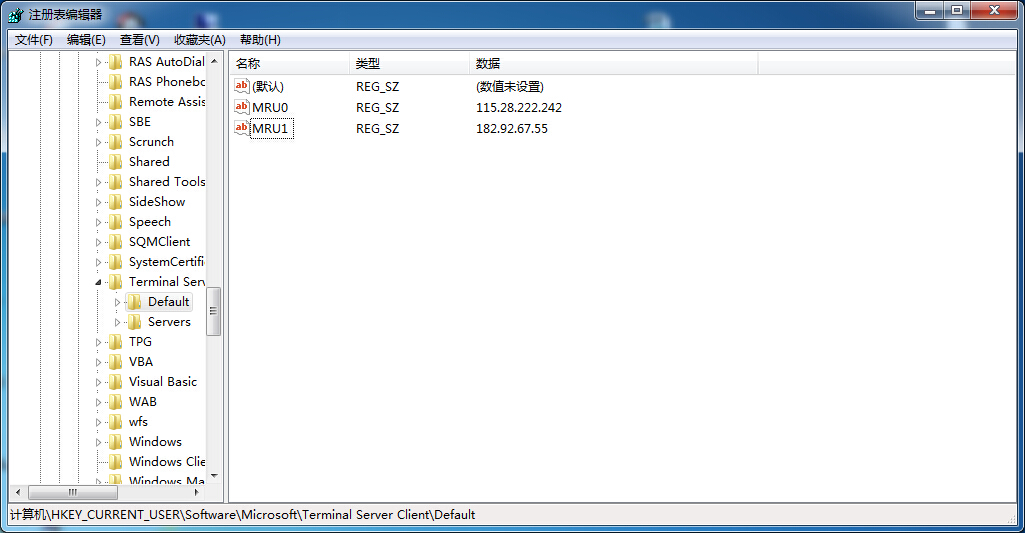Select the (默认) value name
The image size is (1025, 533).
(268, 86)
